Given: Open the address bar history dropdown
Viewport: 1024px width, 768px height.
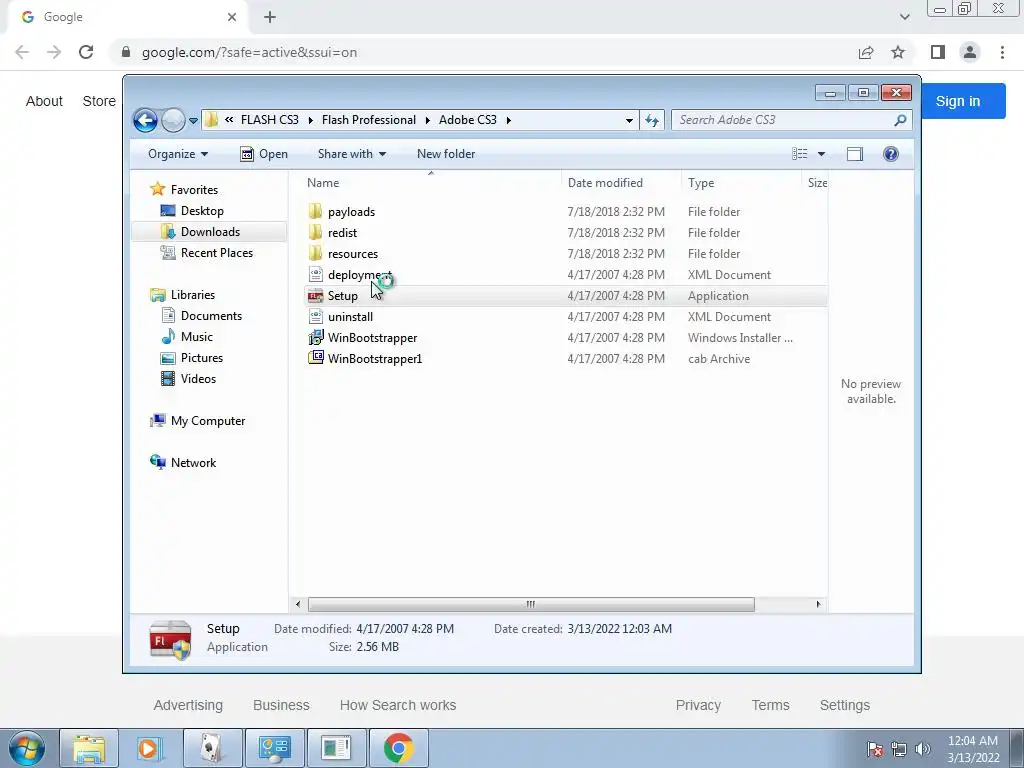Looking at the screenshot, I should tap(629, 120).
